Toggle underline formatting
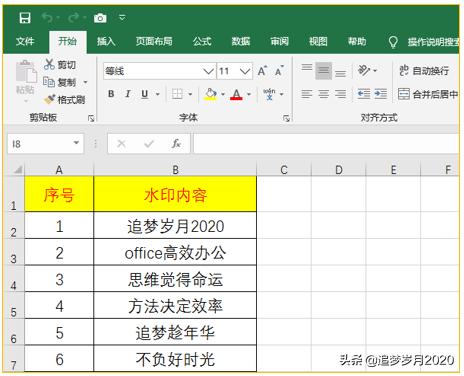 144,94
